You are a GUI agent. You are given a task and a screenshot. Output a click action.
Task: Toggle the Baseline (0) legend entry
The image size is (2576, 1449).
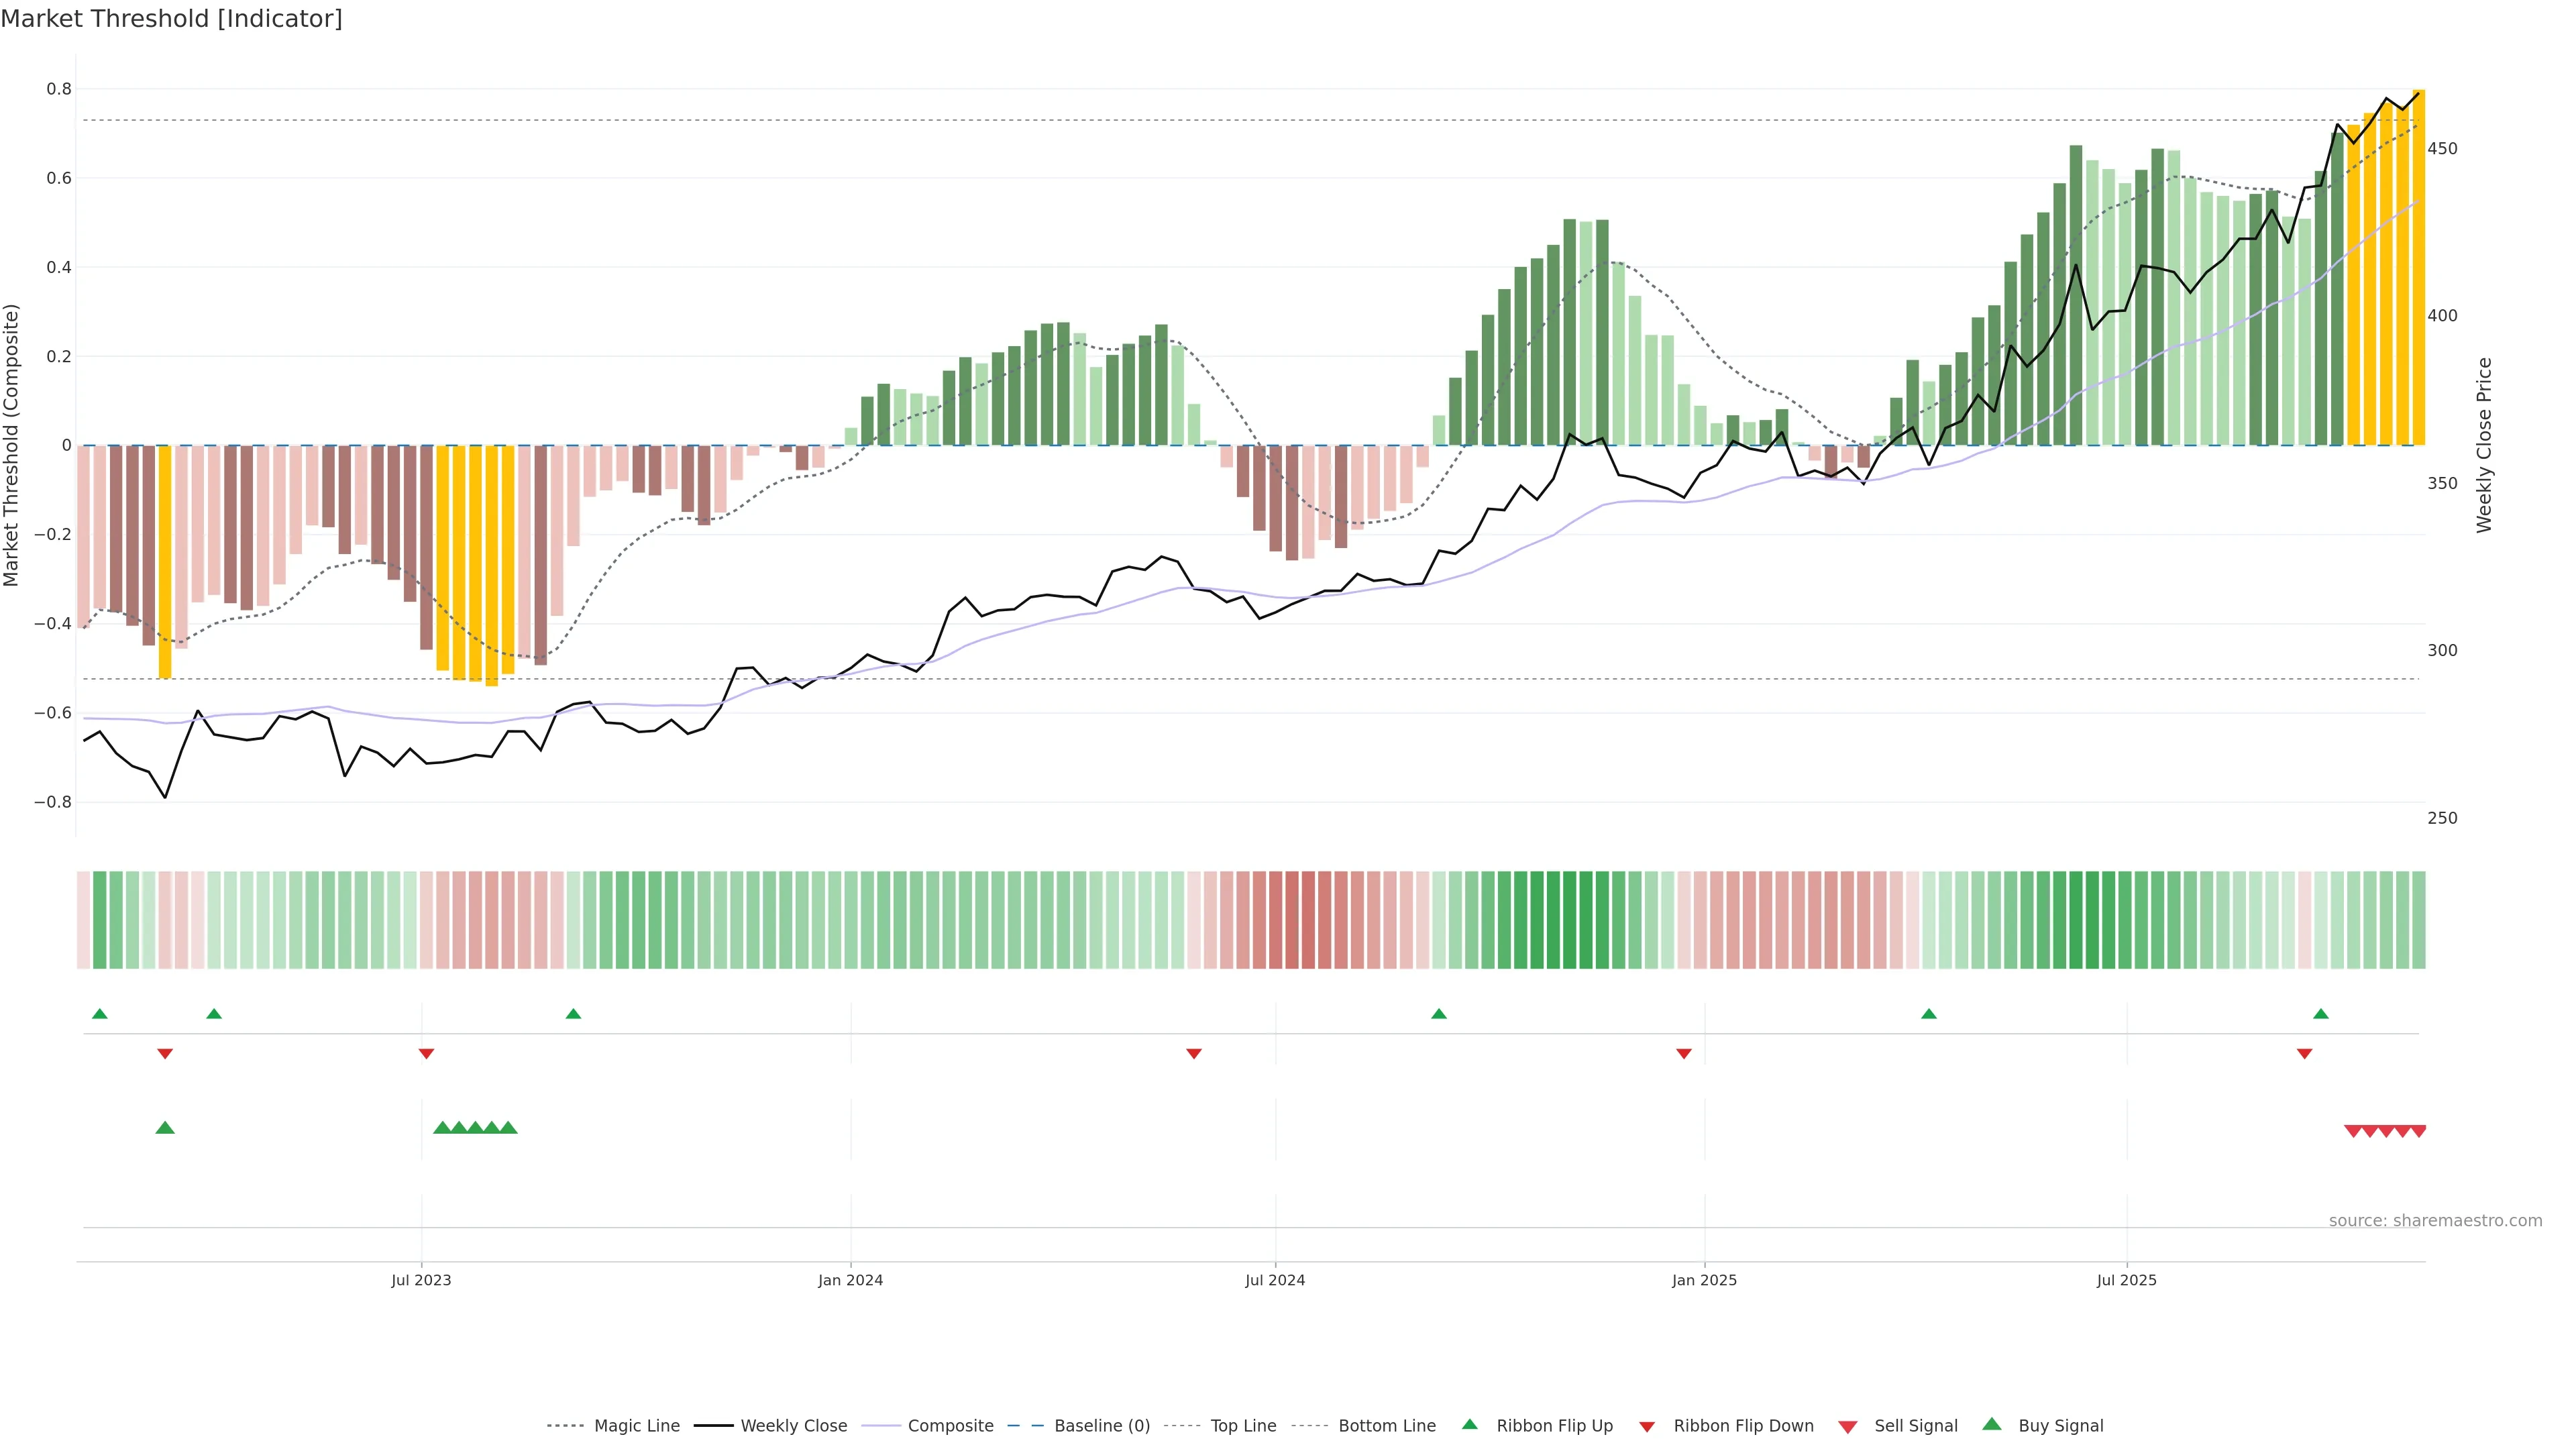coord(1101,1426)
